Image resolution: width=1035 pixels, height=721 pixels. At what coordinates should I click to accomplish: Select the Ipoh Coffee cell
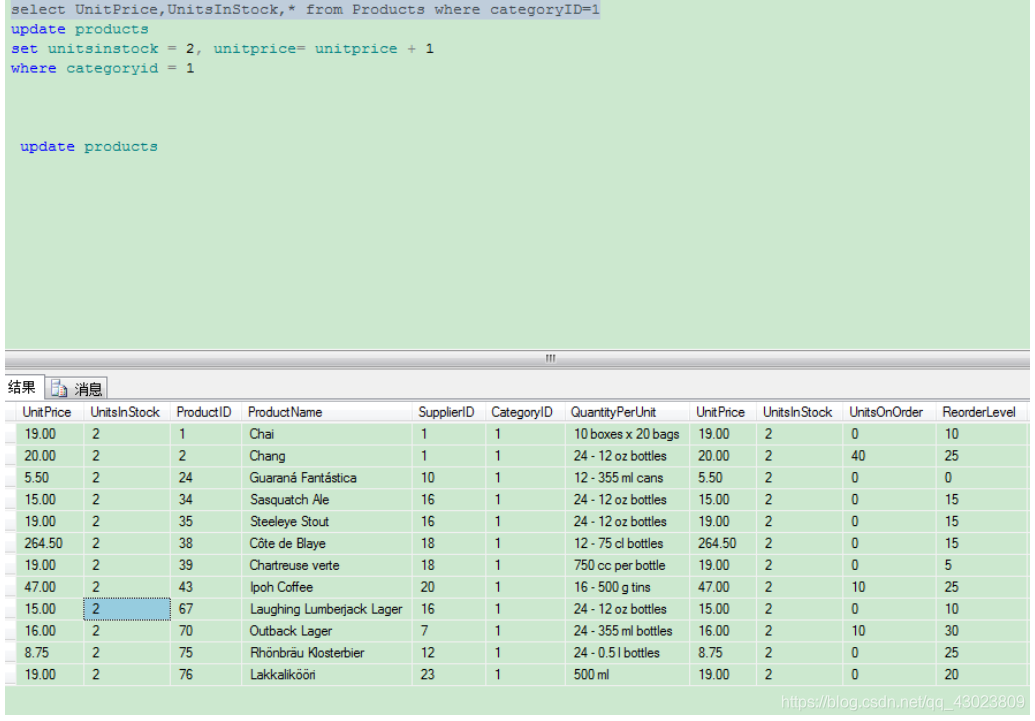tap(327, 586)
